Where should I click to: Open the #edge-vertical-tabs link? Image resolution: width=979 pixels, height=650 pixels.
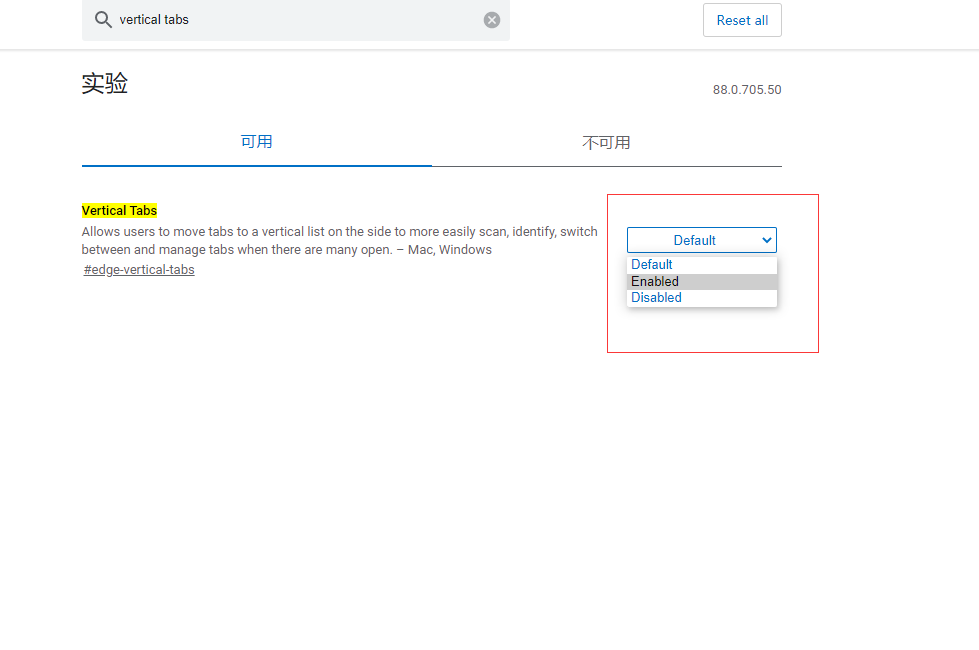tap(139, 270)
